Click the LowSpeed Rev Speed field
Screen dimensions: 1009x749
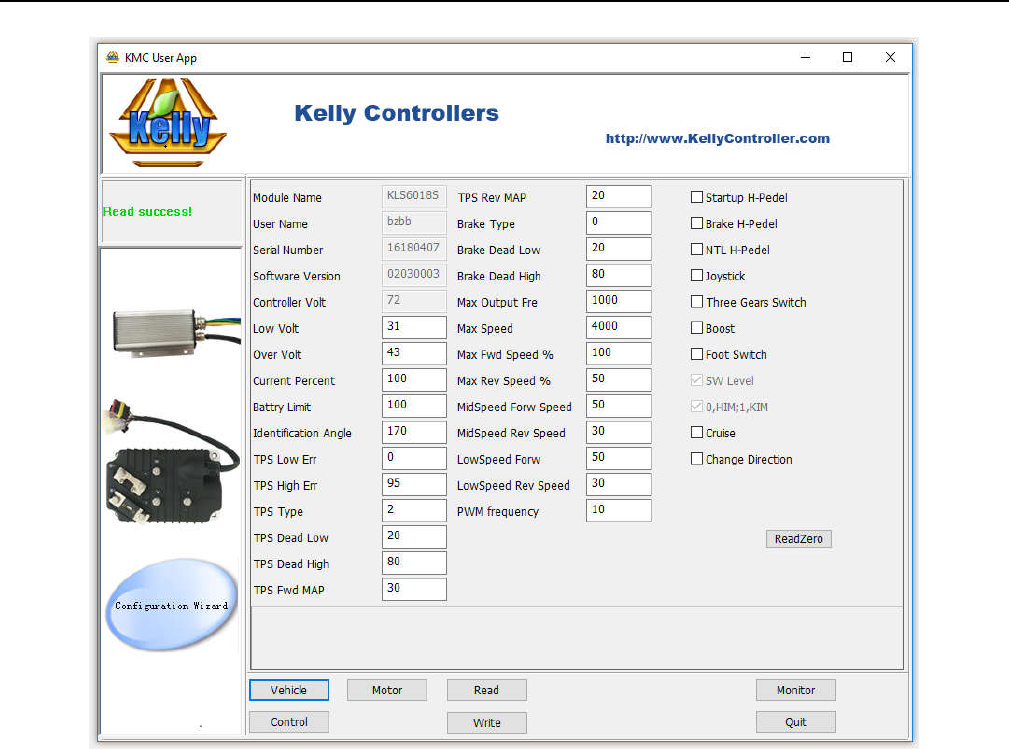tap(618, 484)
